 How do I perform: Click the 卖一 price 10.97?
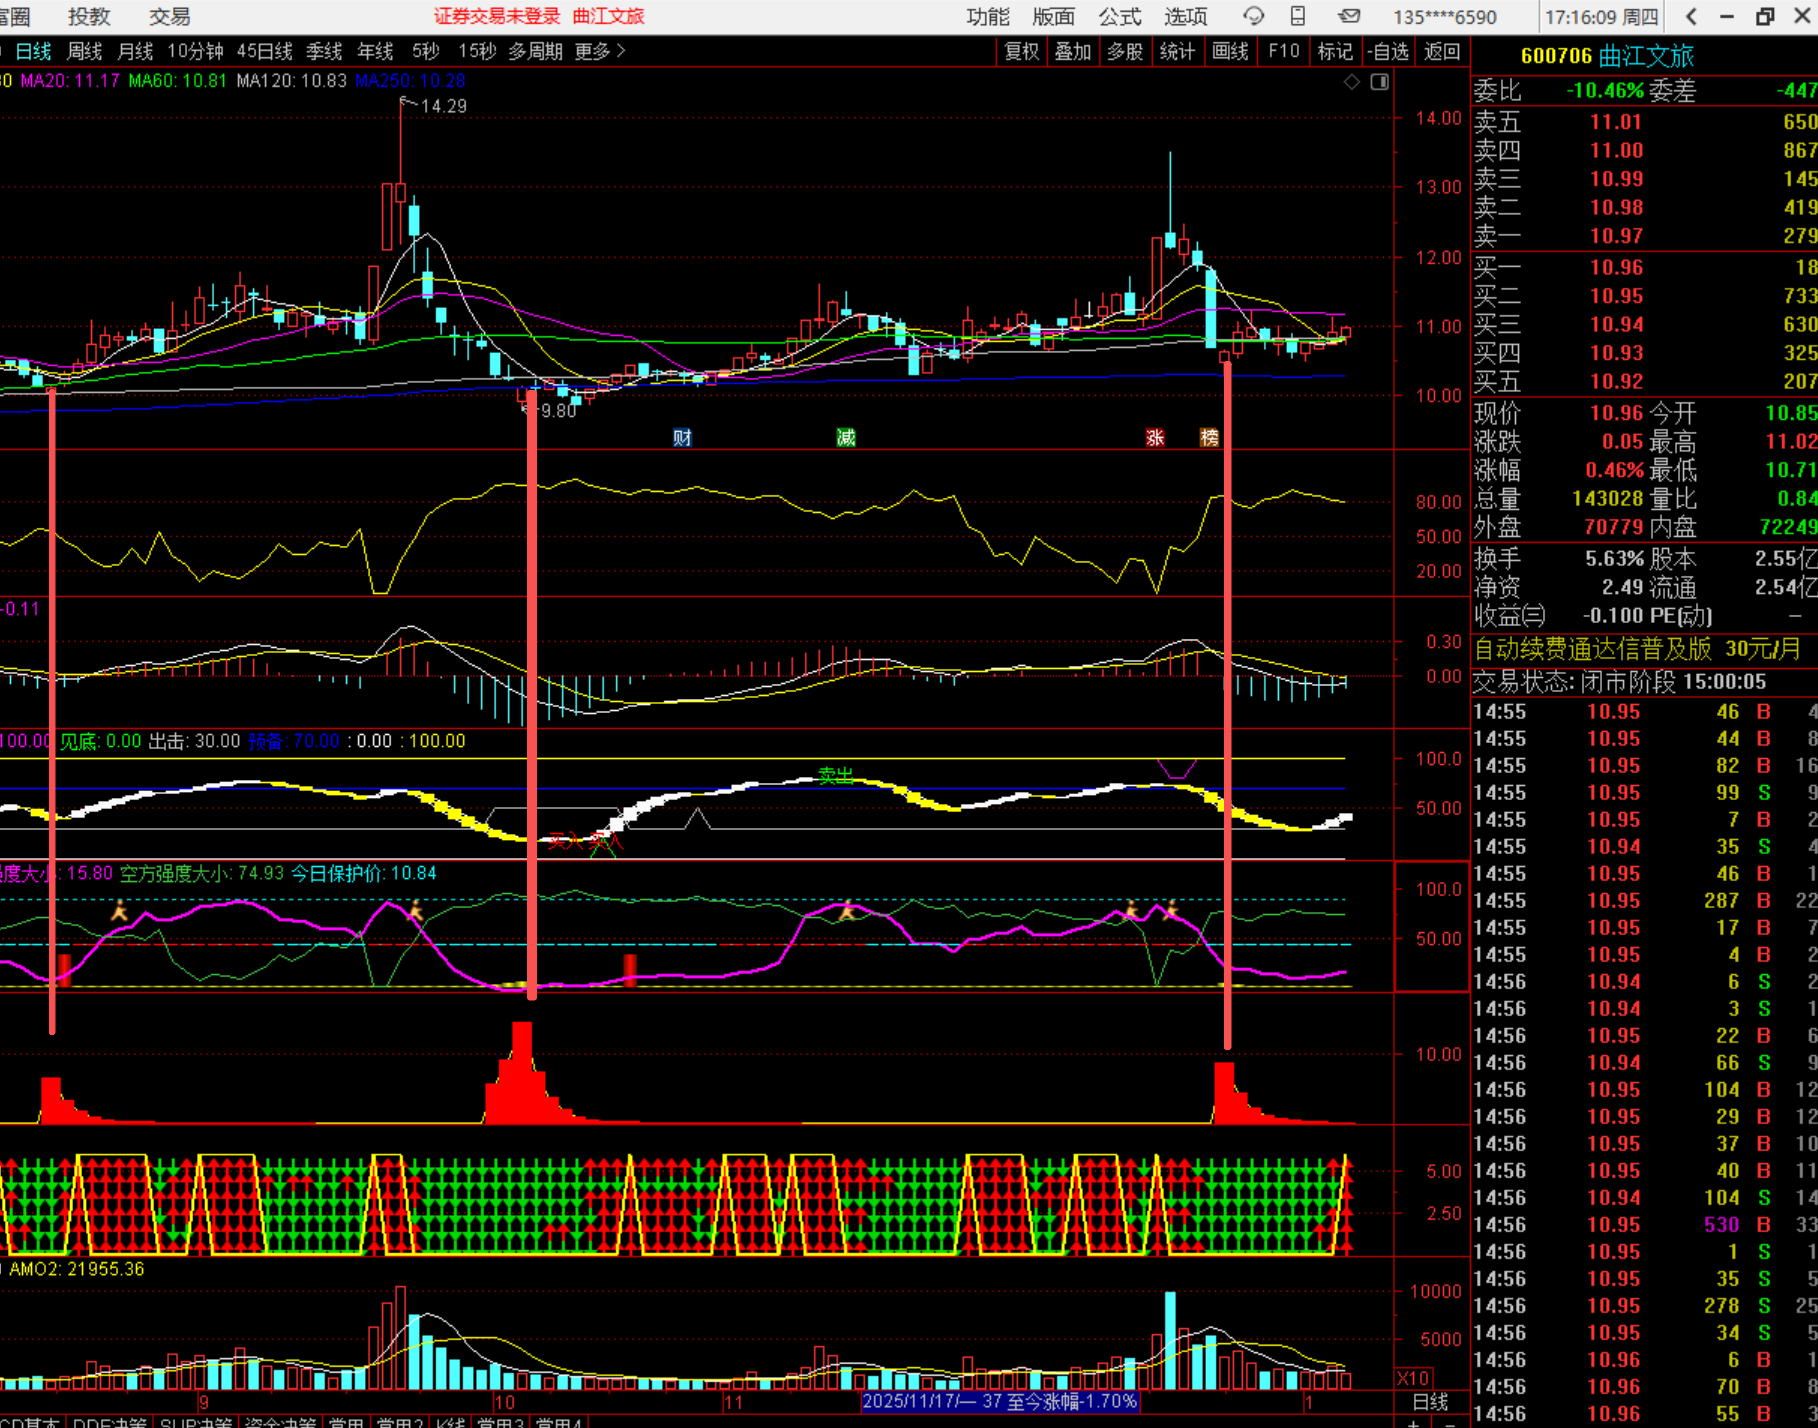1616,236
